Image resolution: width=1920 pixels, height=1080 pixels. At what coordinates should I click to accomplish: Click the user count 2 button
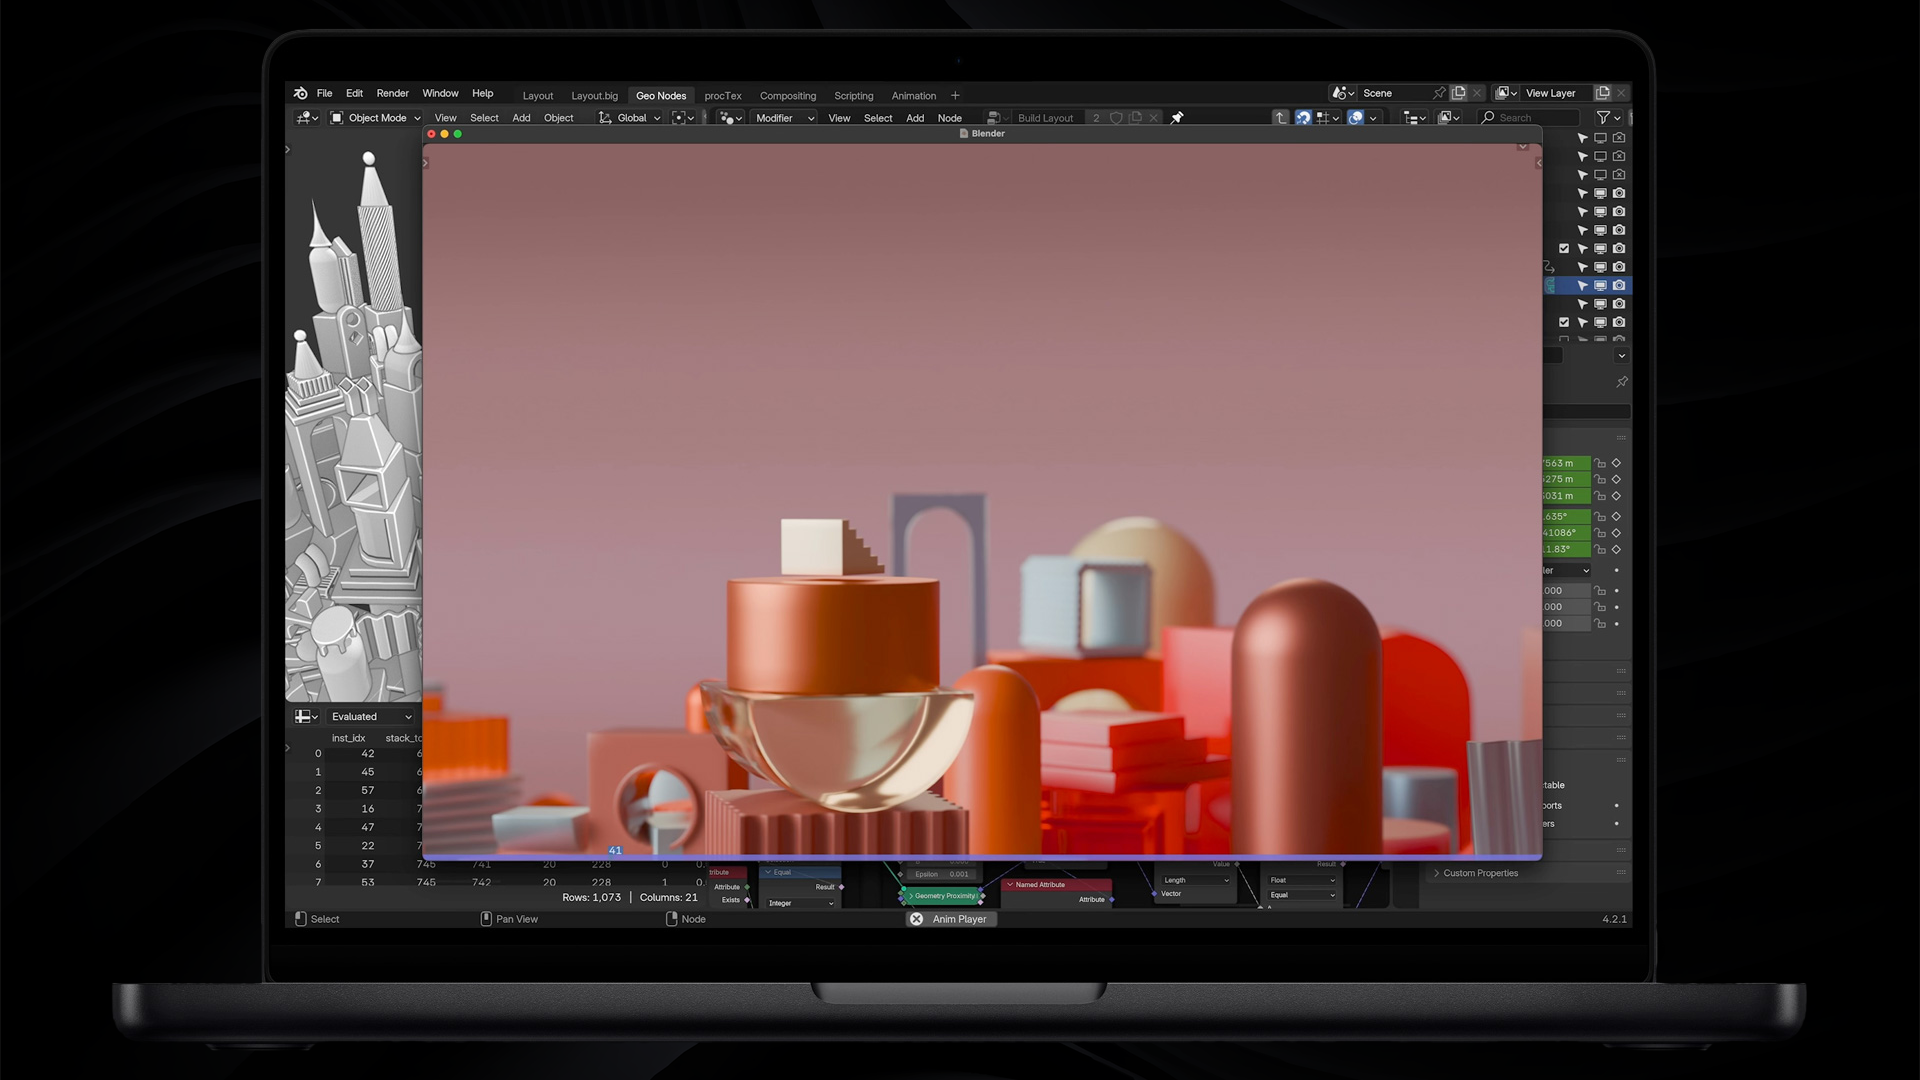[1096, 118]
